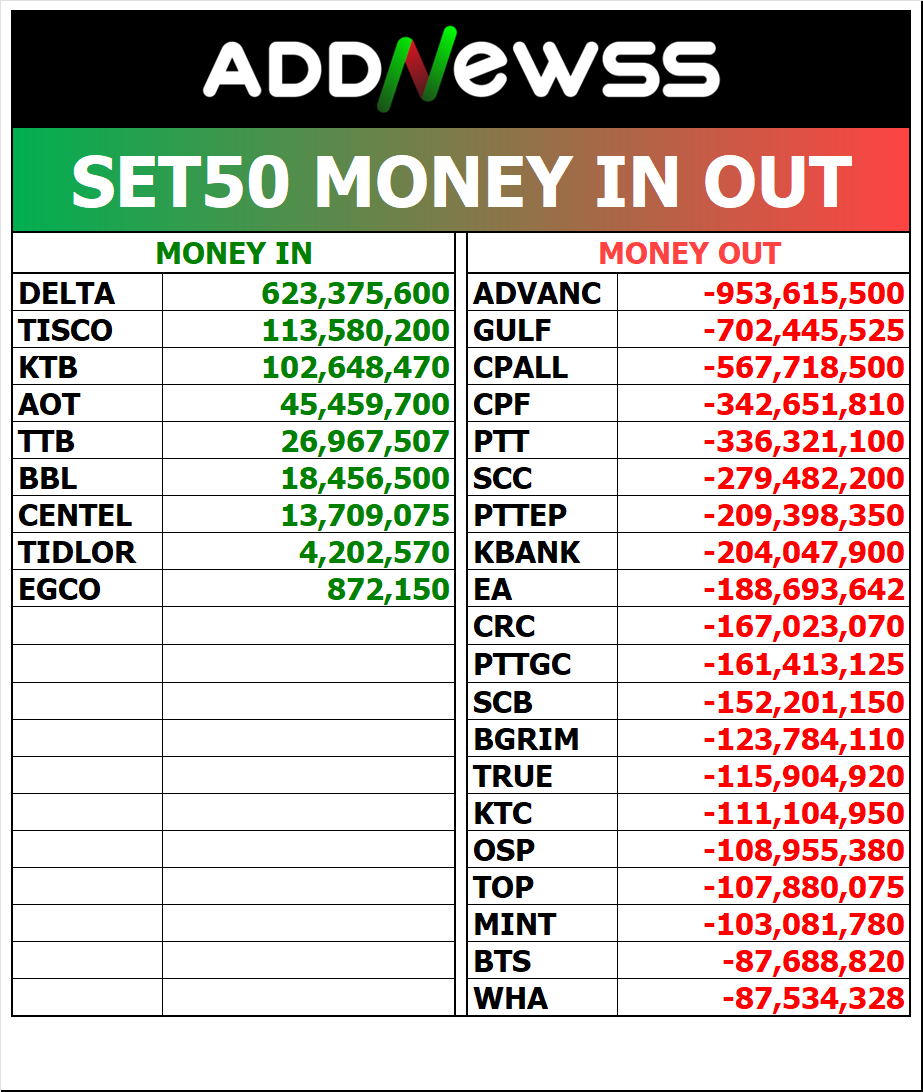Click the KTB money-in value 102,648,470

point(355,367)
